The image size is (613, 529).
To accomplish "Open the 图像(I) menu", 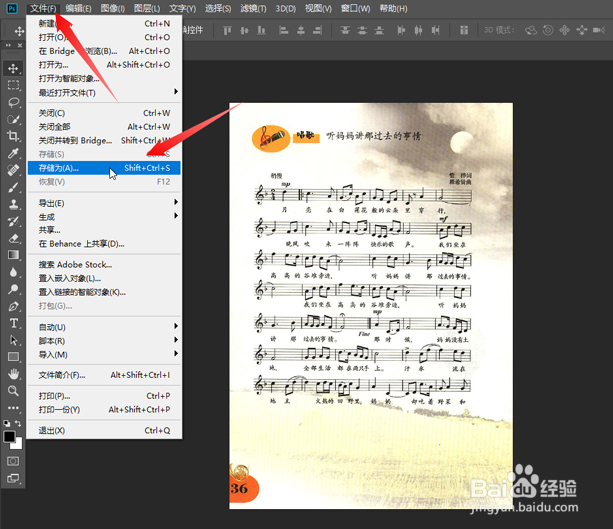I will click(113, 9).
